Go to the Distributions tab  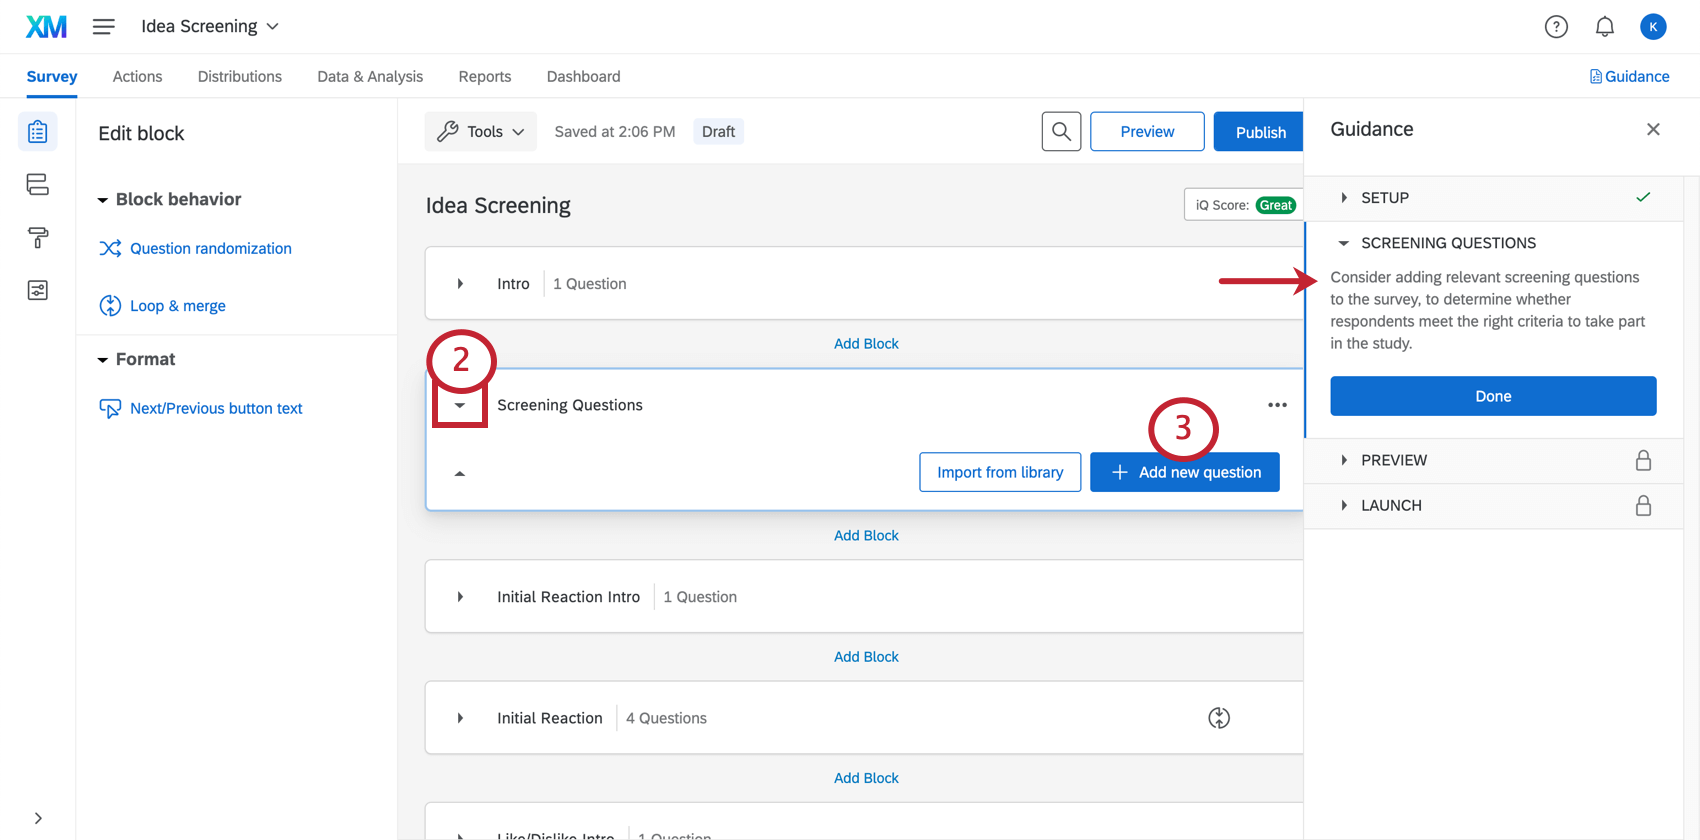pos(240,77)
